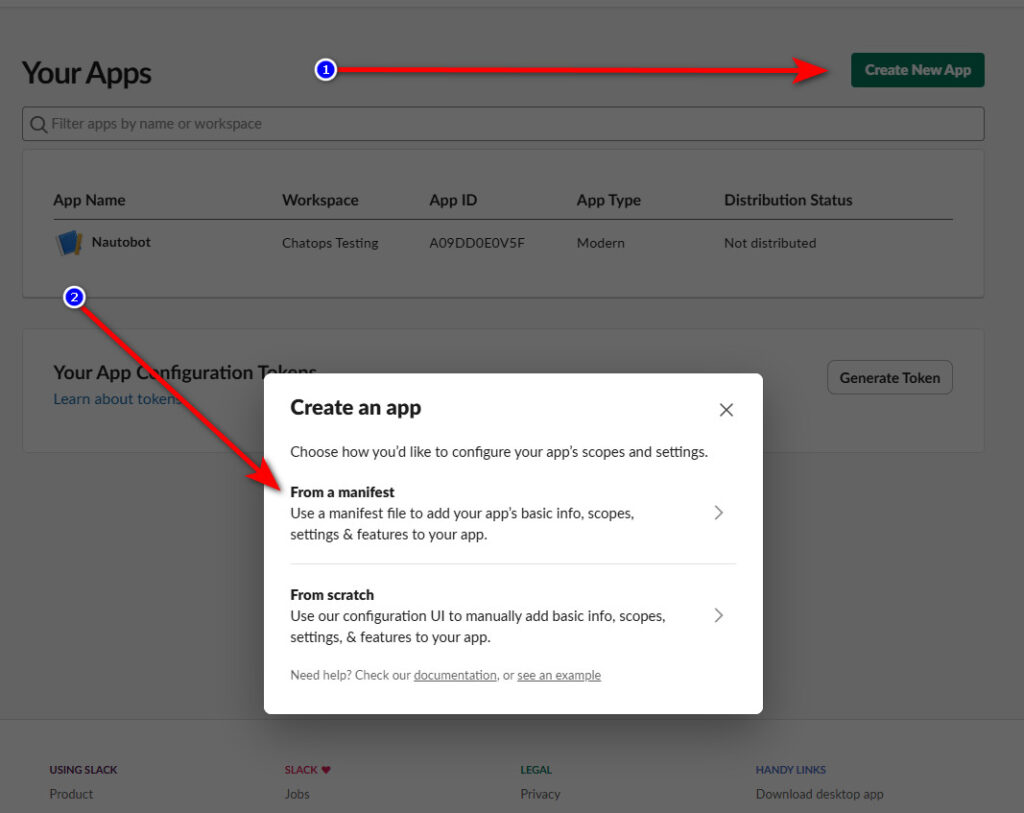This screenshot has height=813, width=1024.
Task: Click the App ID column header
Action: (x=453, y=200)
